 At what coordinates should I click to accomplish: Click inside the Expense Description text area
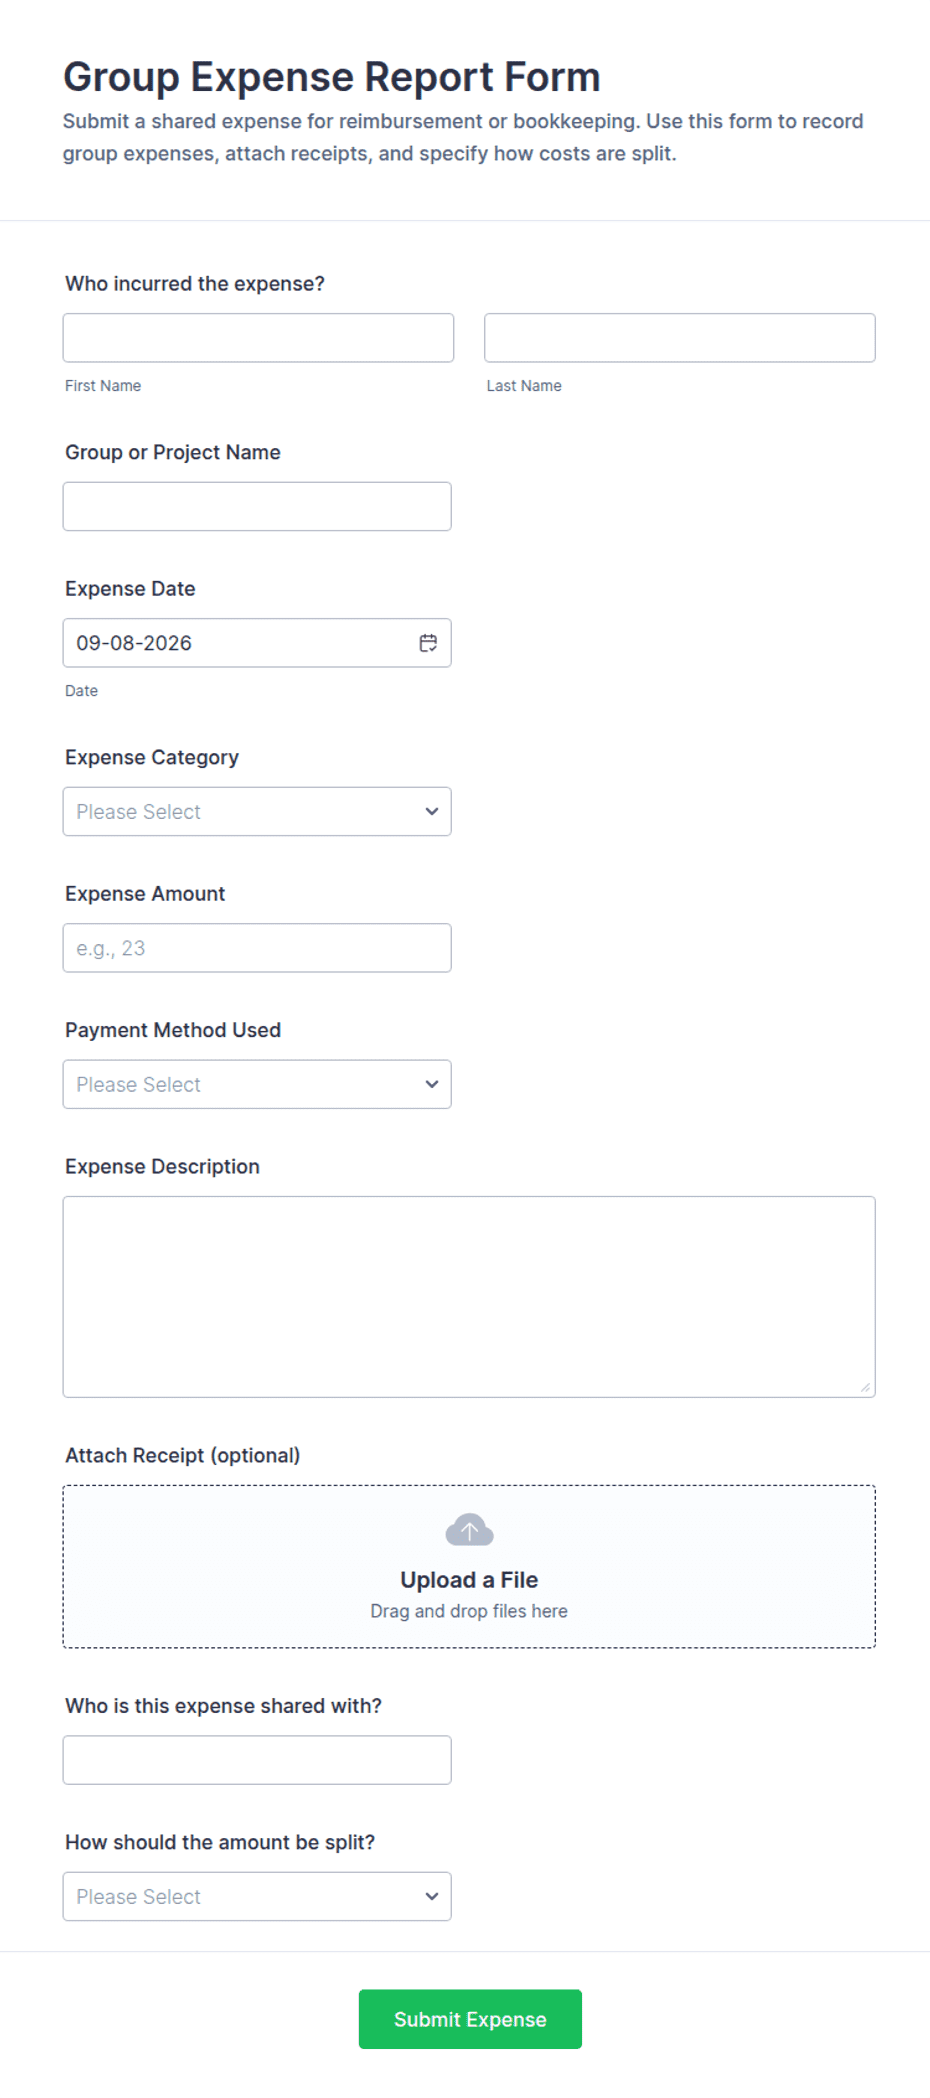click(469, 1297)
